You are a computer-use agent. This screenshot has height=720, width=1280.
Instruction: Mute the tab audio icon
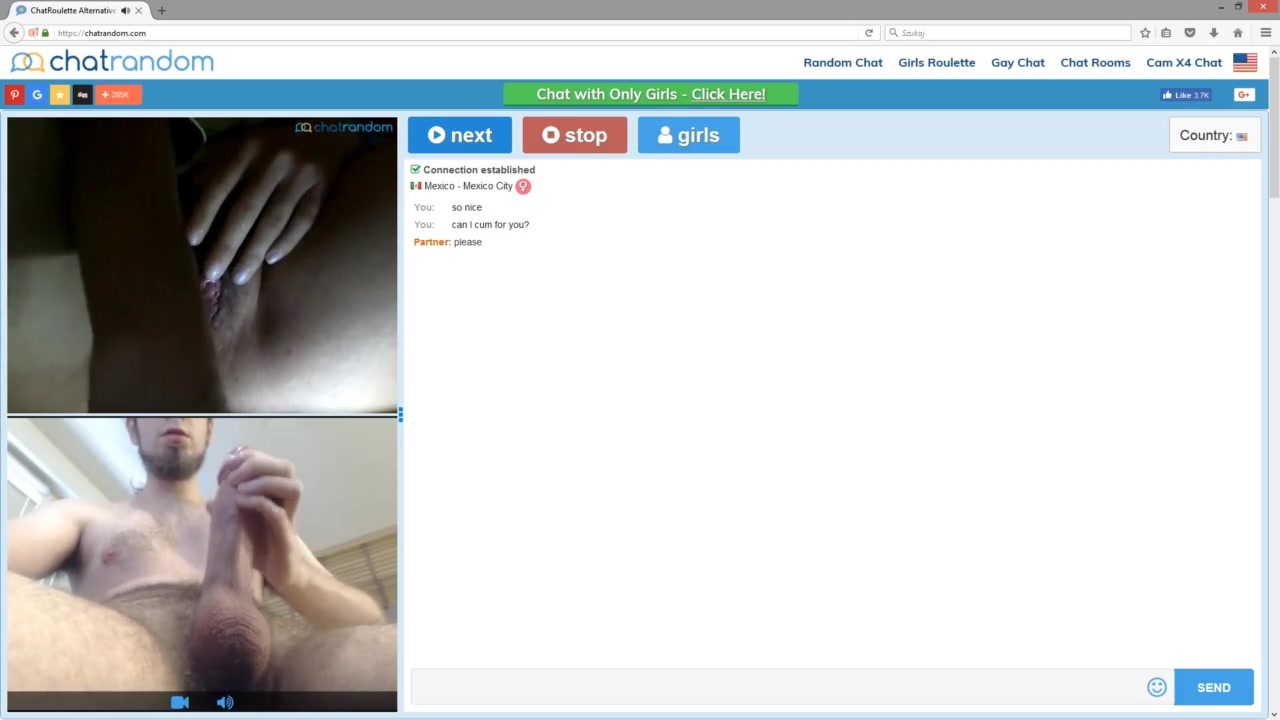[125, 10]
